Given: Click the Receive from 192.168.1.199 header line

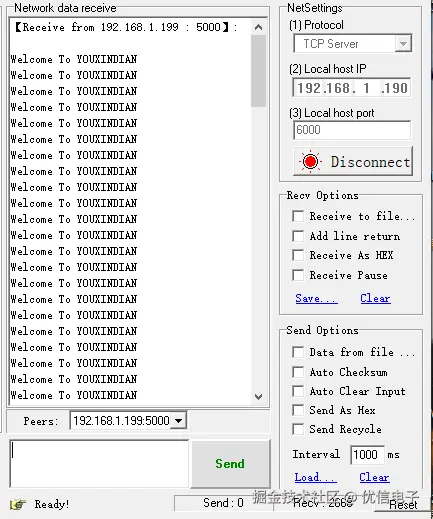Looking at the screenshot, I should pyautogui.click(x=127, y=27).
